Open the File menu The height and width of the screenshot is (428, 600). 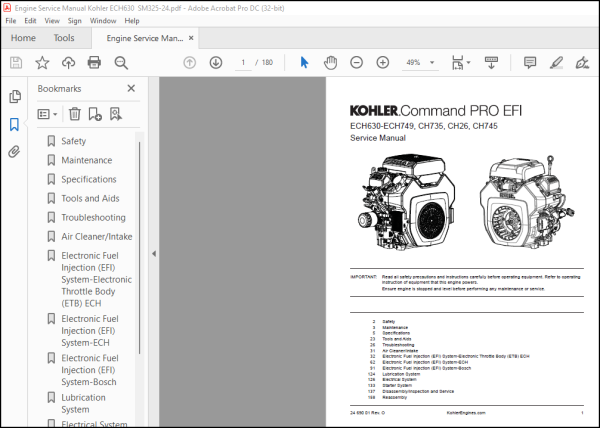pos(11,21)
